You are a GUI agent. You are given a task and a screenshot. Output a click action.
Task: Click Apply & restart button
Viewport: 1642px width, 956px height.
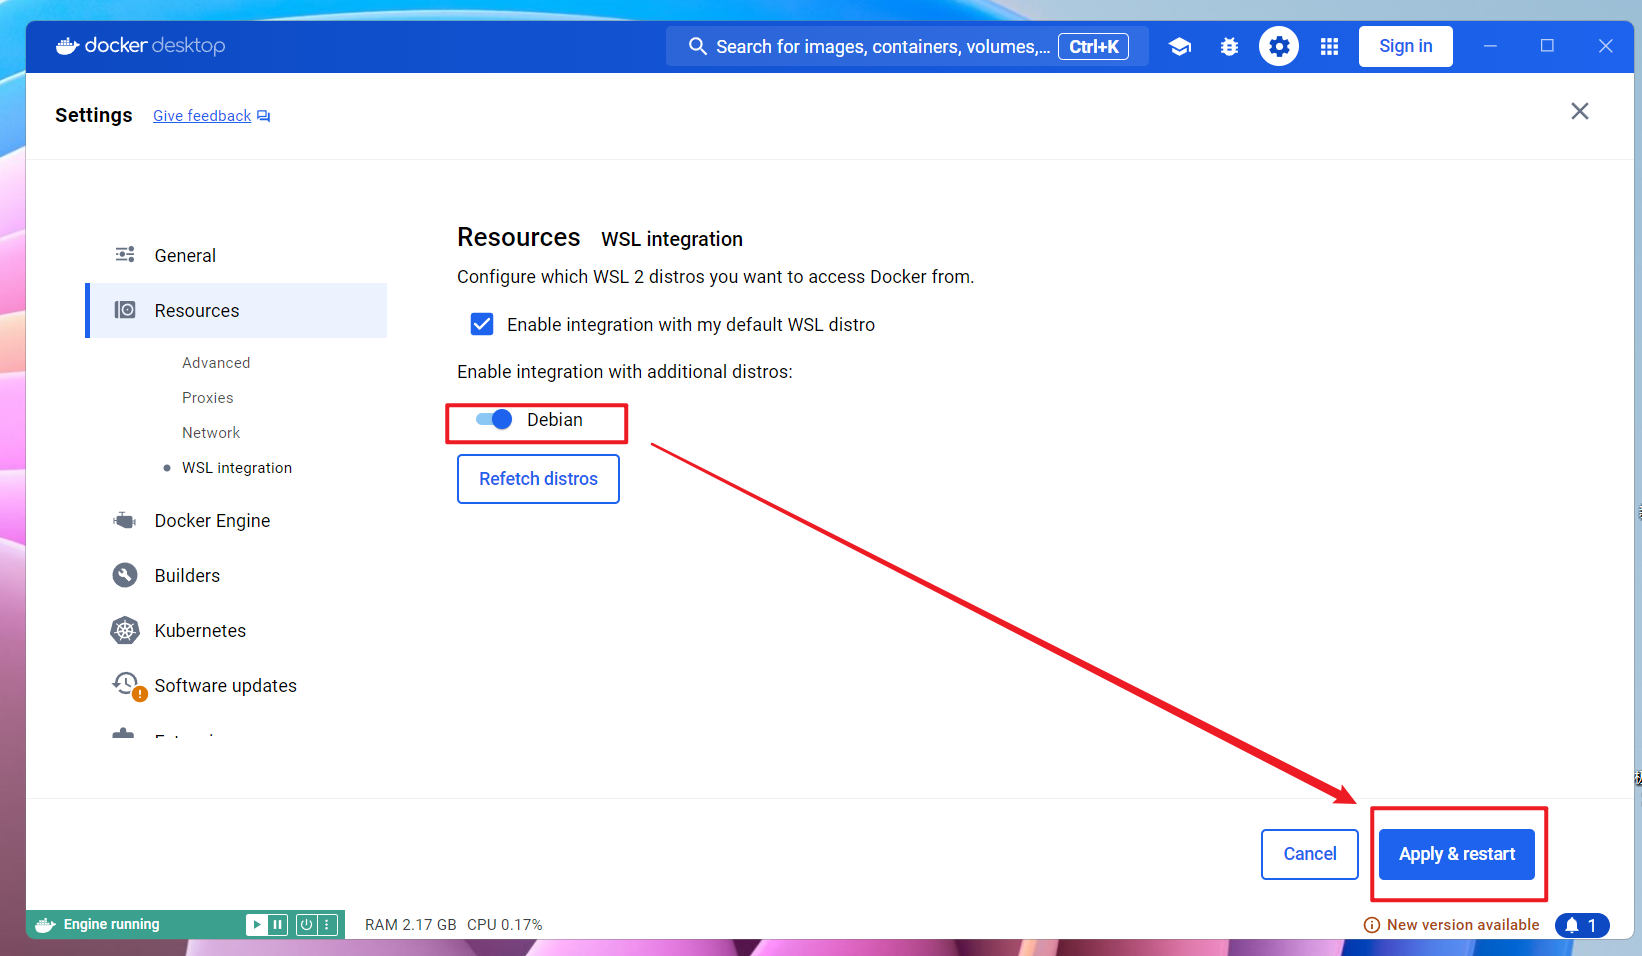[1457, 854]
